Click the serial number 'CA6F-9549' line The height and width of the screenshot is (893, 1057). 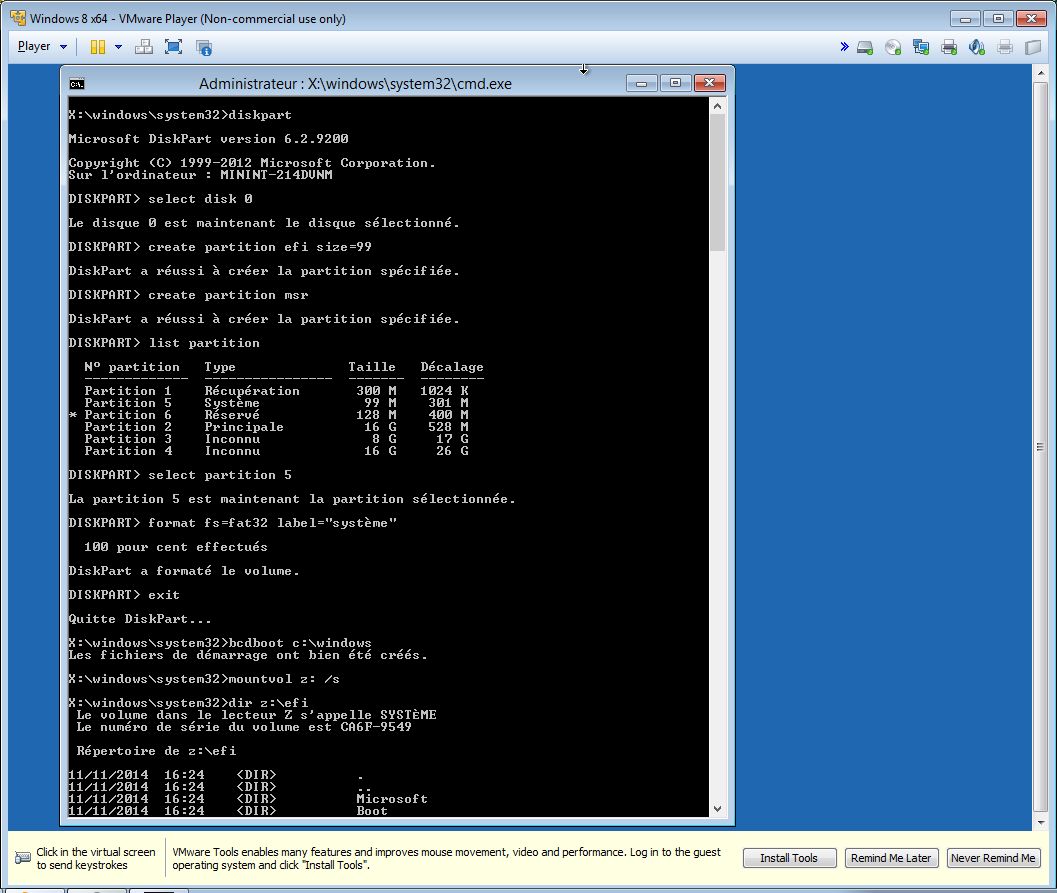click(244, 727)
